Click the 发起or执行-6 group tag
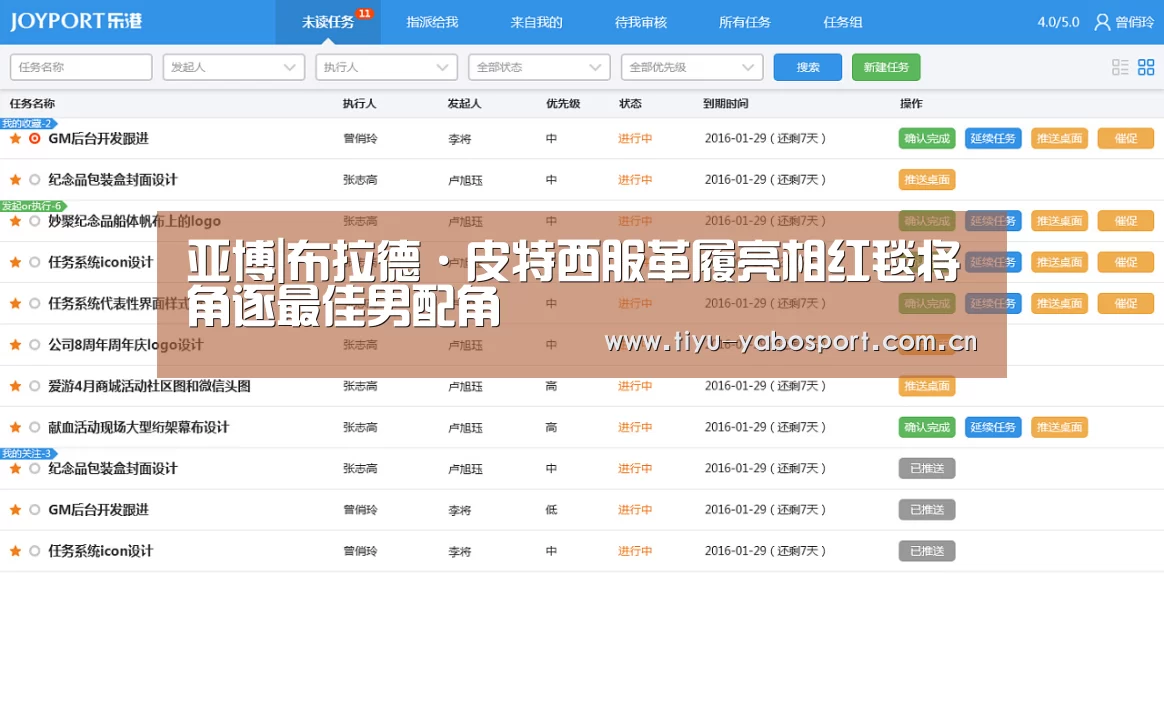Image resolution: width=1164 pixels, height=728 pixels. (x=33, y=206)
